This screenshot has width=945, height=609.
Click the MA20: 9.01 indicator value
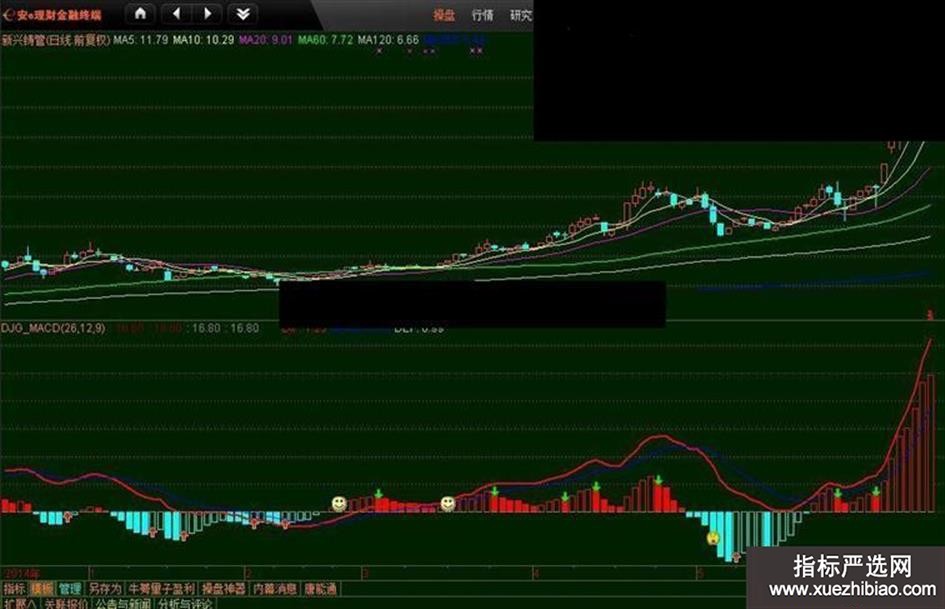coord(266,40)
